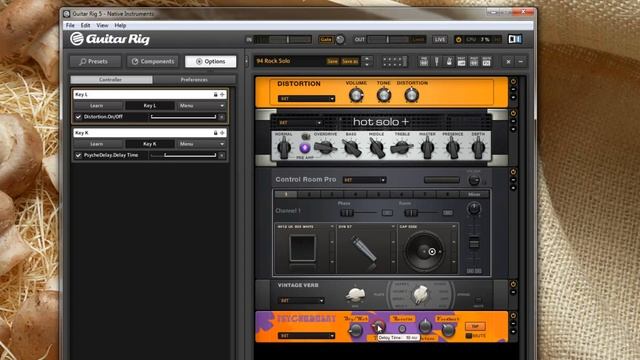Screen dimensions: 640x360
Task: Select Control Room Pro channel 1 tab
Action: [x=286, y=195]
